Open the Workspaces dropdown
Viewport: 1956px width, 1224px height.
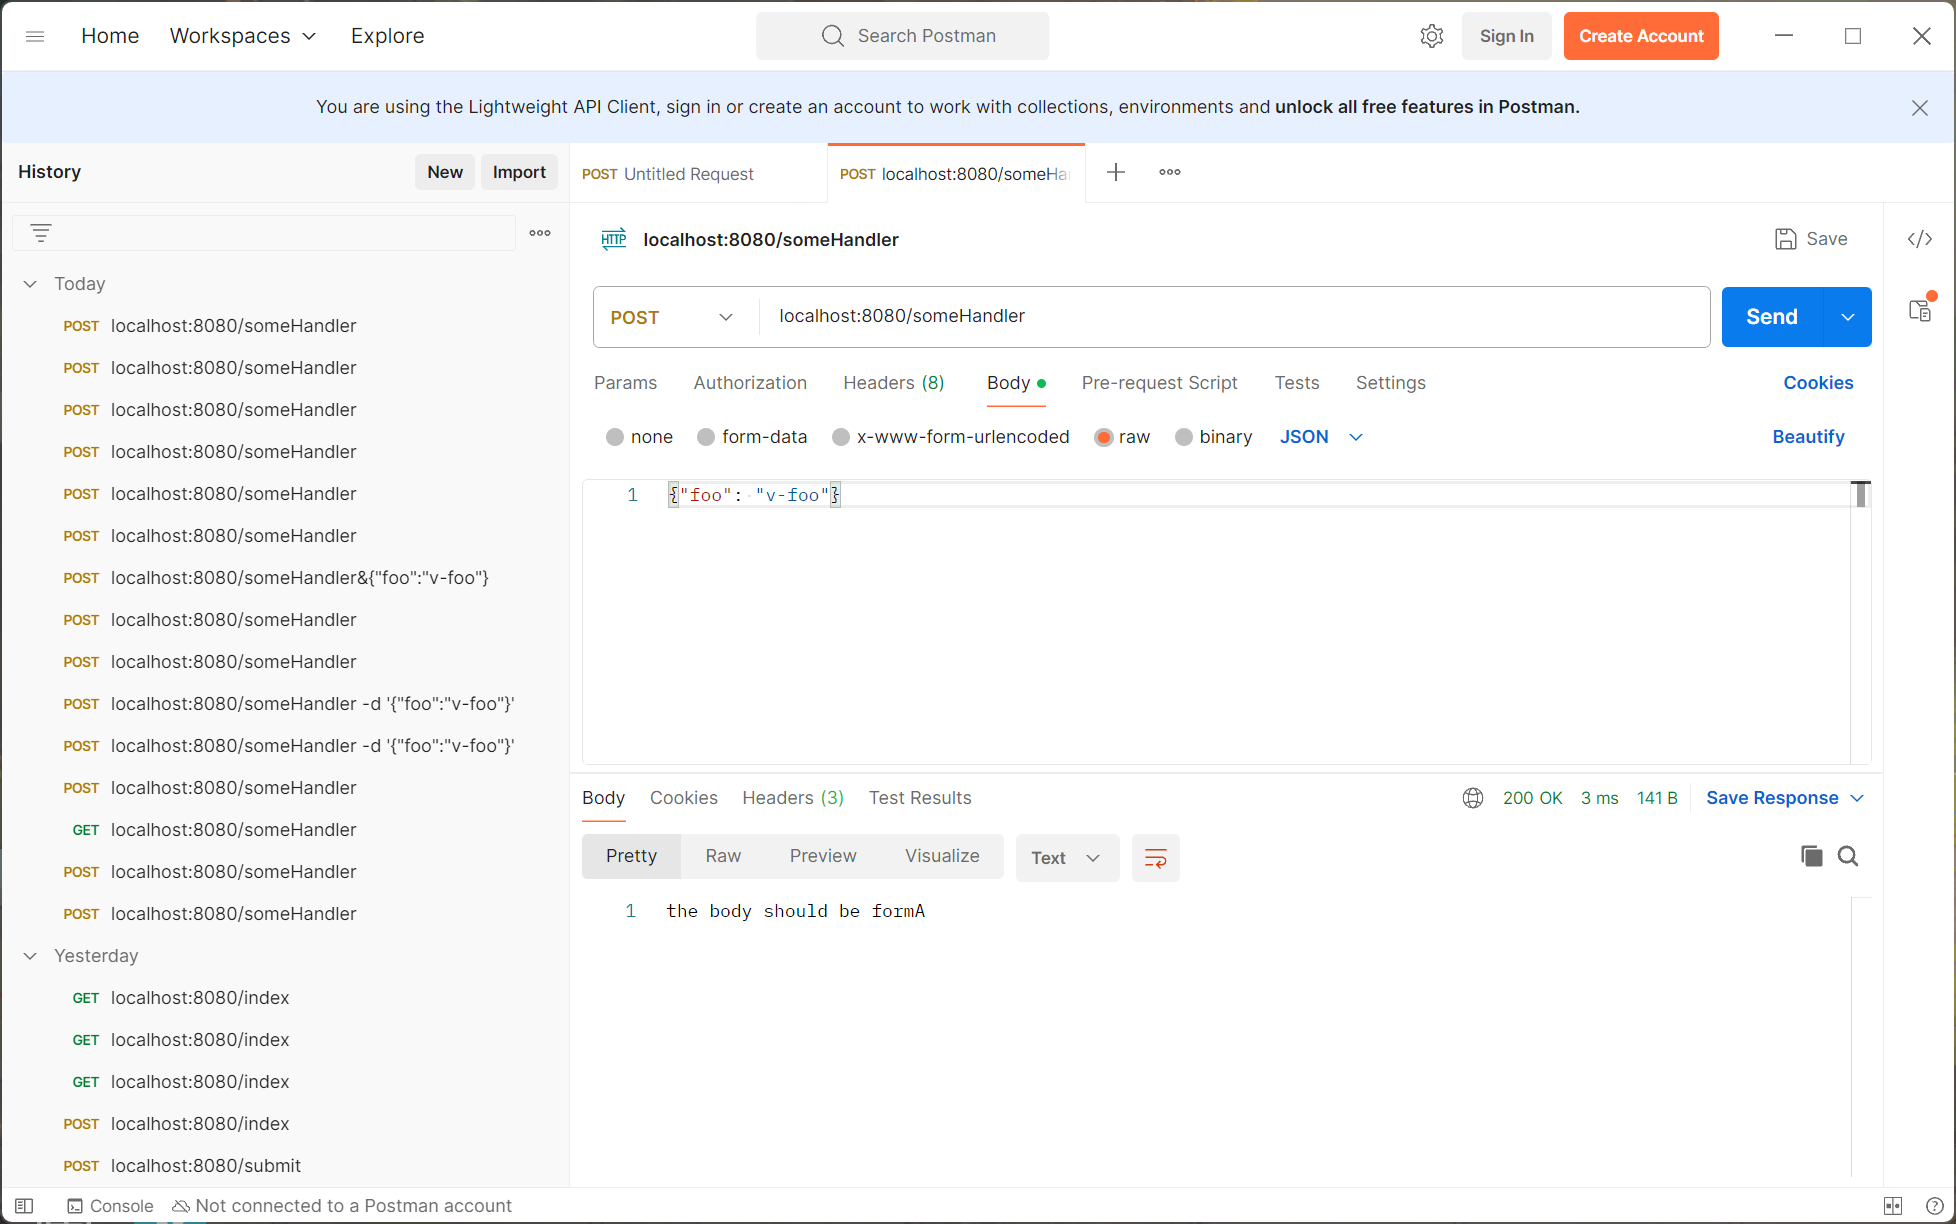pos(243,36)
